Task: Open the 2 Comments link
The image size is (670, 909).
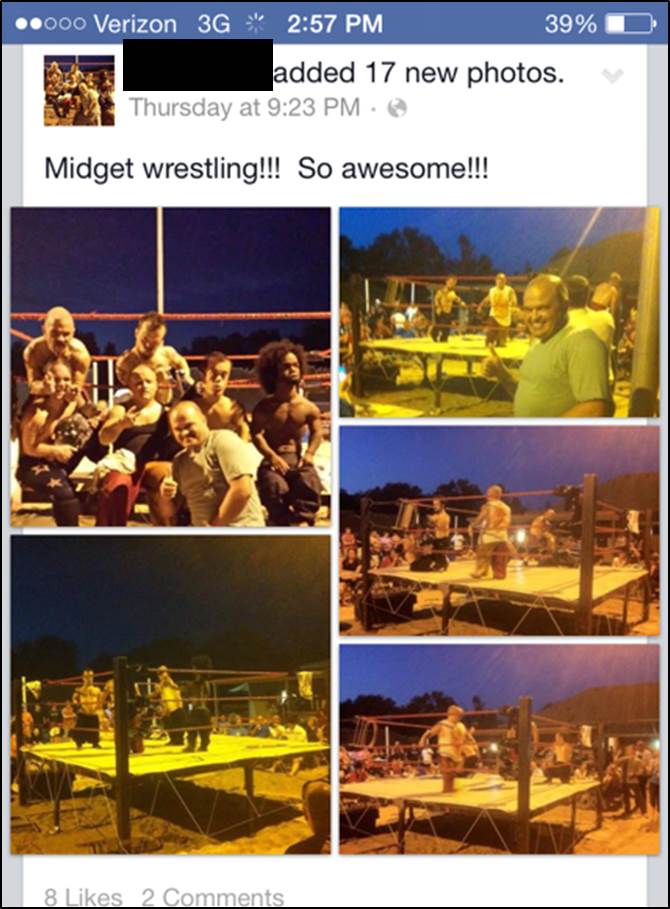Action: click(x=213, y=897)
